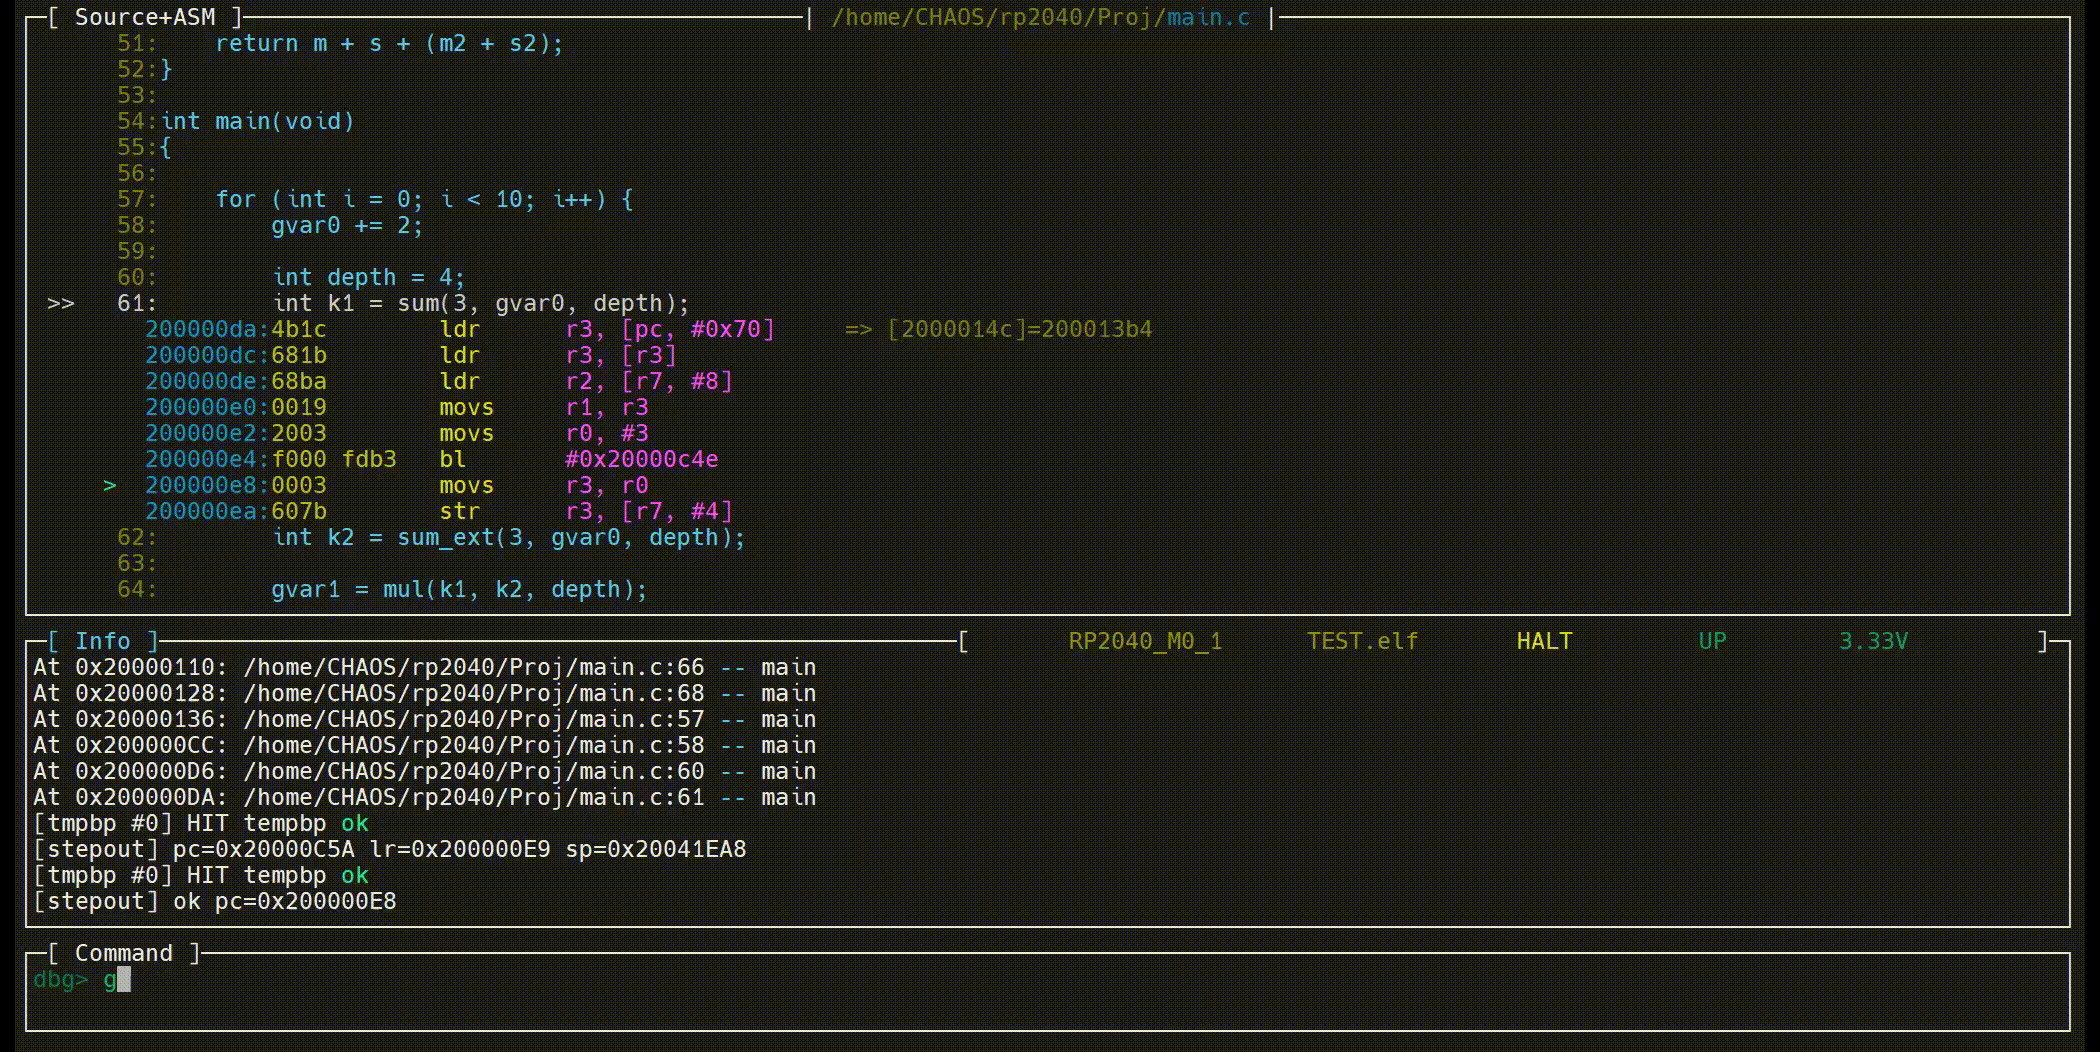
Task: Click source line 62 calling sum_ext
Action: coord(508,538)
